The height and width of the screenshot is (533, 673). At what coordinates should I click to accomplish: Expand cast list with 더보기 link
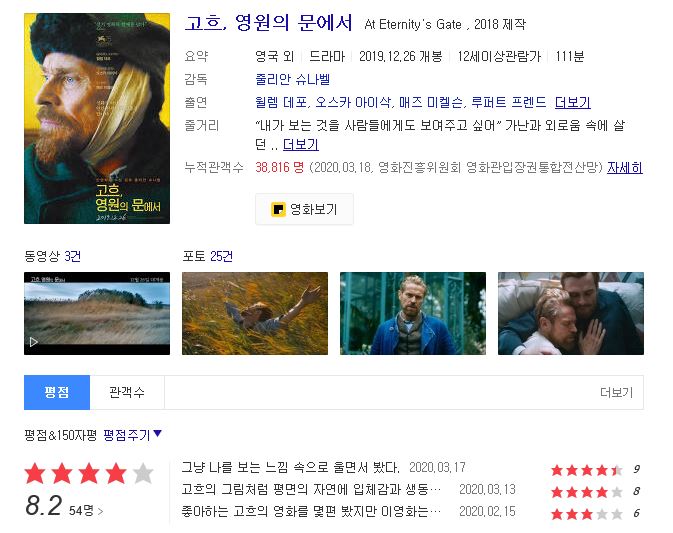(x=573, y=103)
